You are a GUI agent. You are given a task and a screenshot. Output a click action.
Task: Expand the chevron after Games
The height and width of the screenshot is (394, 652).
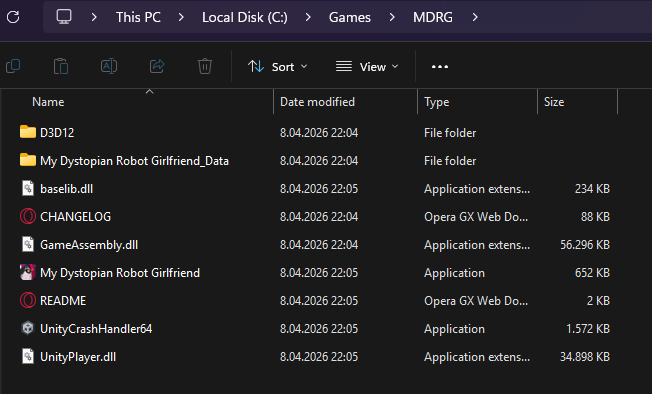tap(392, 17)
